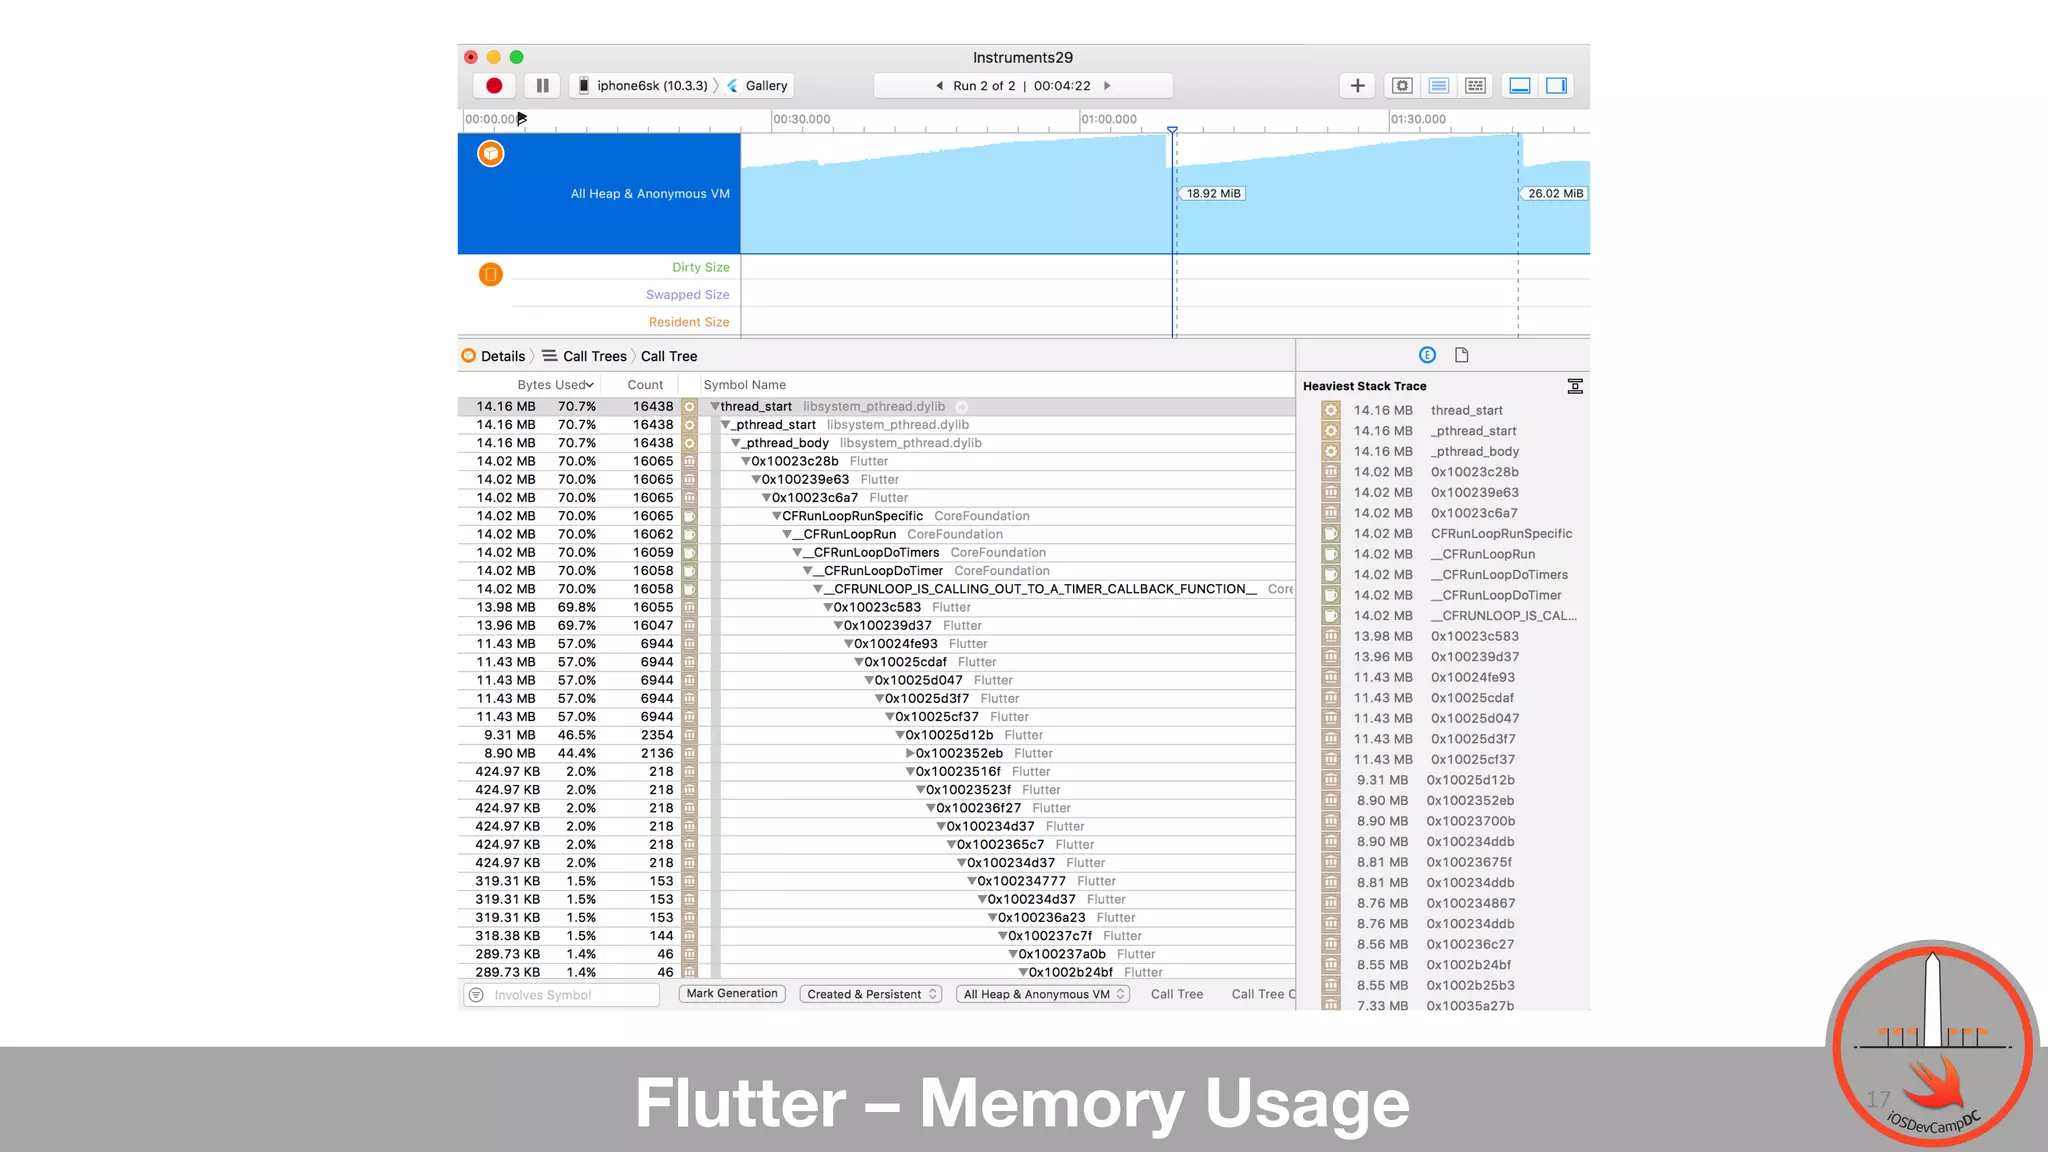Collapse the __CFRunLoopDoTimers node
Screen dimensions: 2048x1152
(798, 553)
